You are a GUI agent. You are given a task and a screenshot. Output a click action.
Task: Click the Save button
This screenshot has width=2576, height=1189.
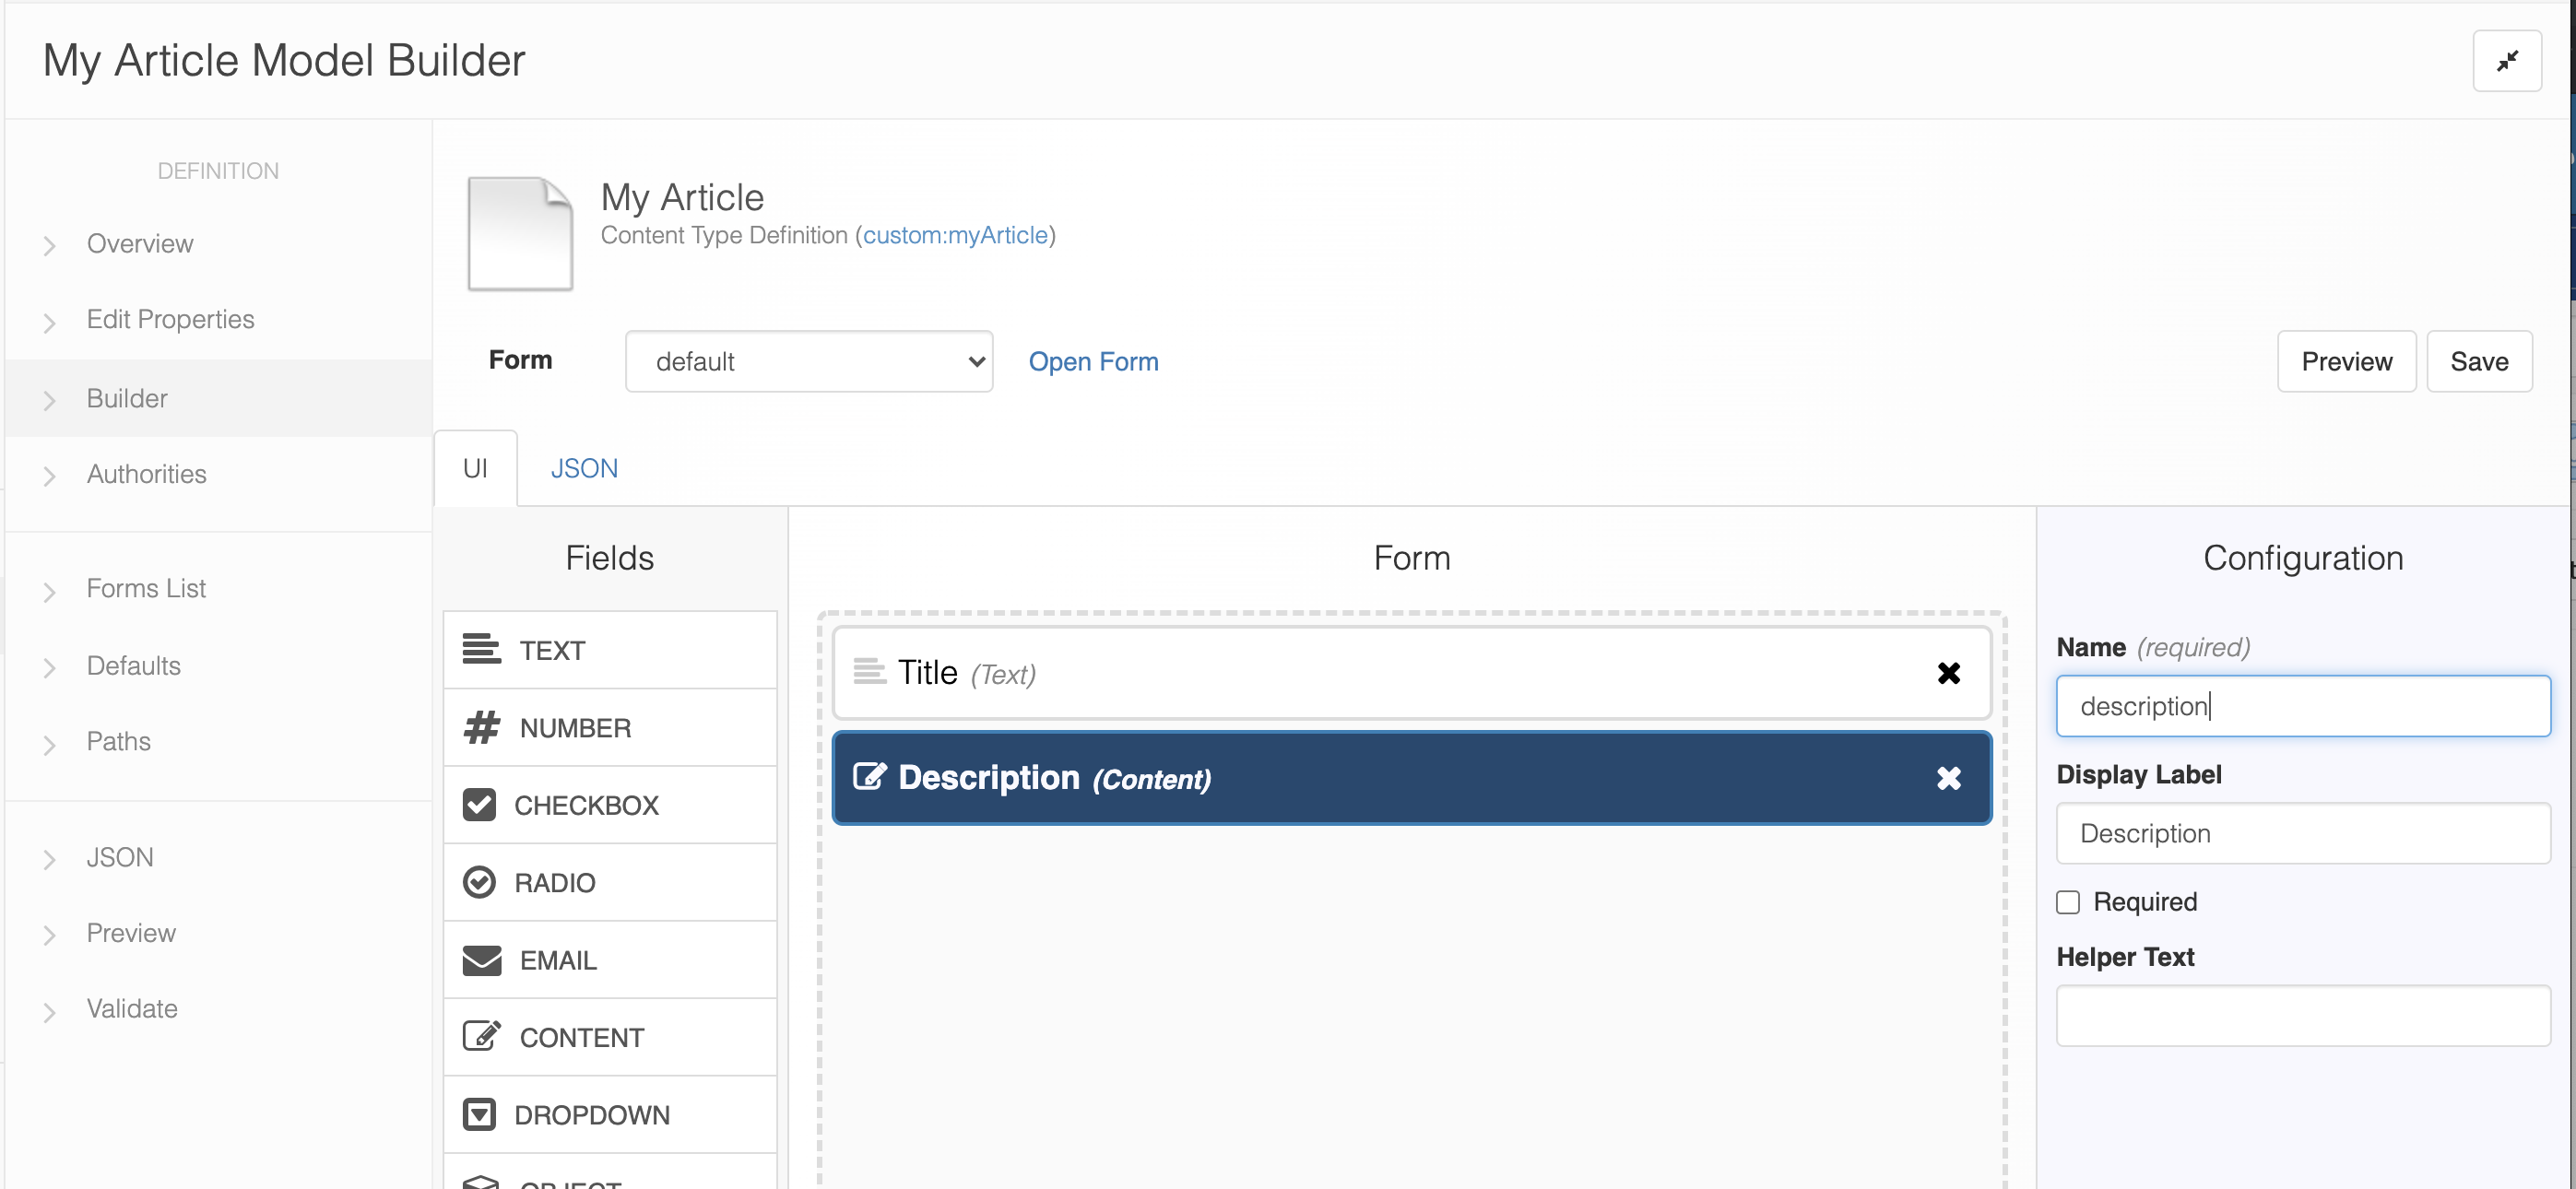tap(2479, 361)
